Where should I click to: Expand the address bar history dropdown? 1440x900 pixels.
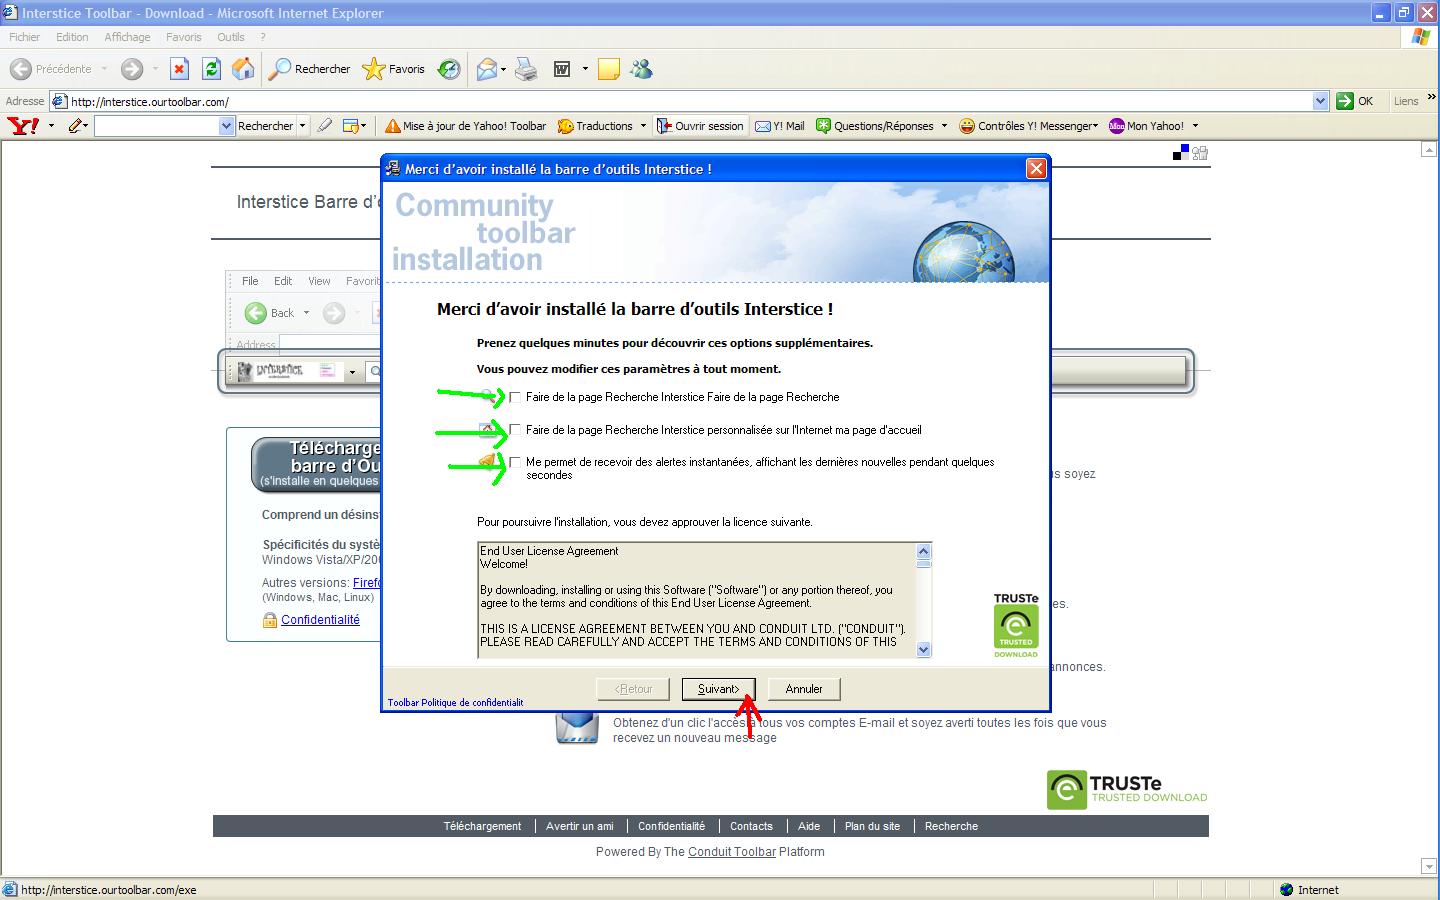tap(1320, 101)
